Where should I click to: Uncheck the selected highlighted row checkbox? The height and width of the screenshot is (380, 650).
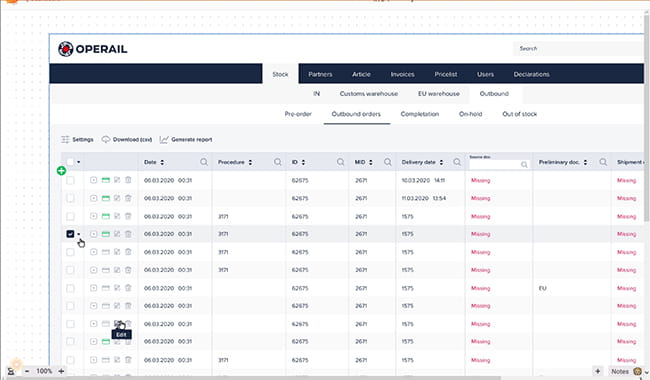(70, 234)
